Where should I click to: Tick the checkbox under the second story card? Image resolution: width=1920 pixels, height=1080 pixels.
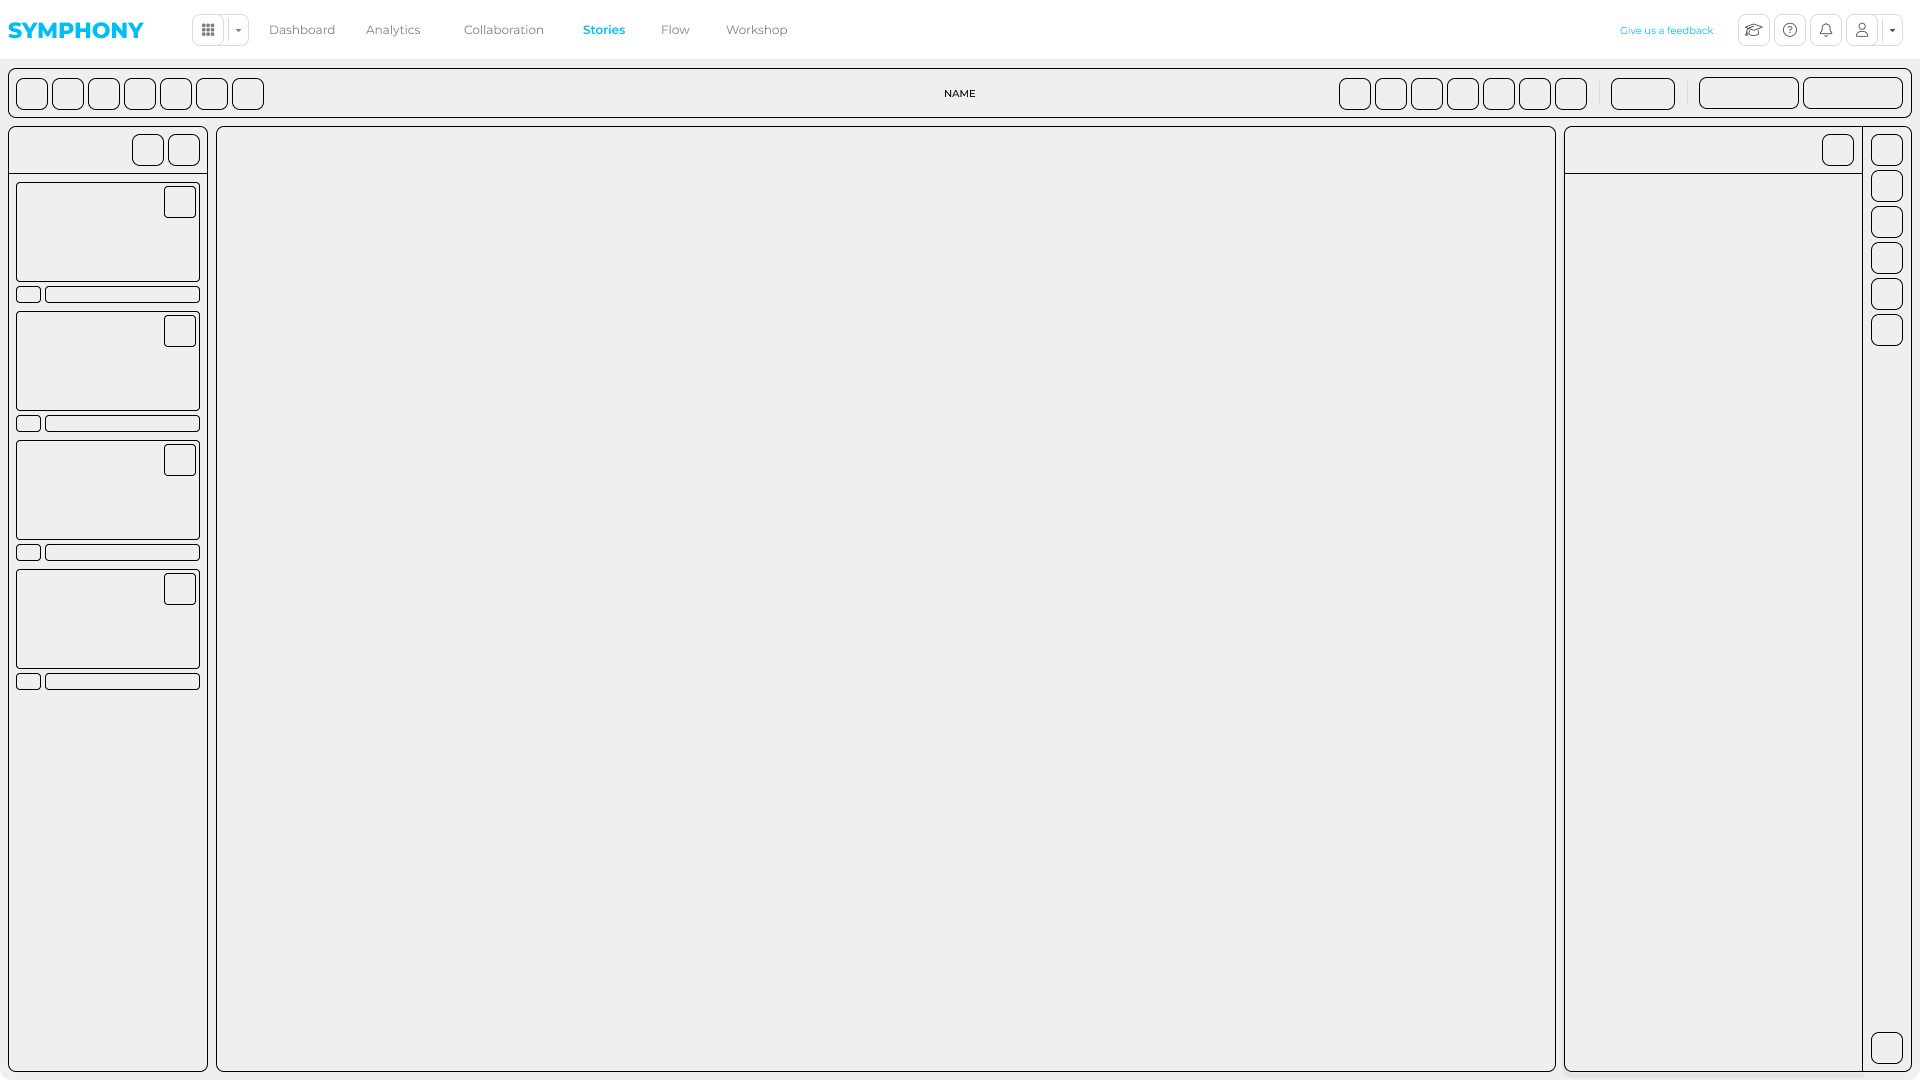tap(29, 423)
